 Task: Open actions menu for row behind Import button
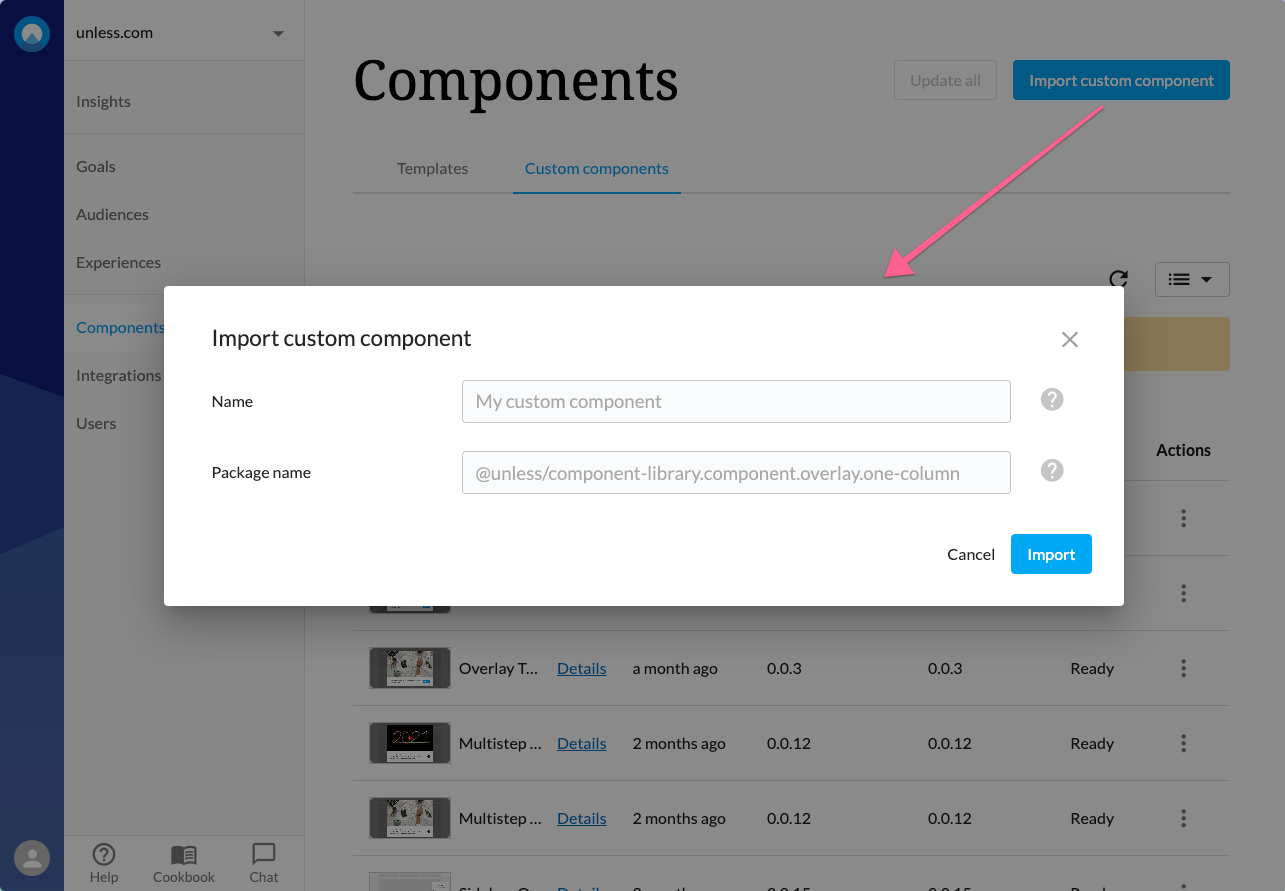click(x=1183, y=593)
